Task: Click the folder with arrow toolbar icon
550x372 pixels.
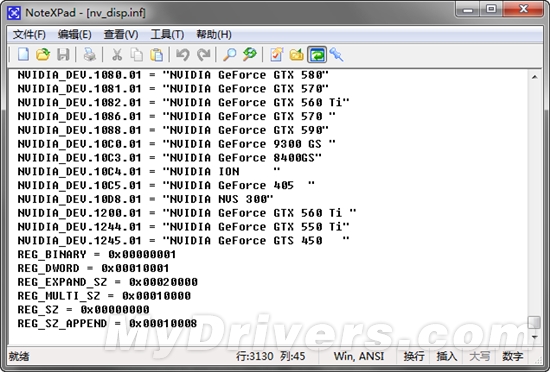Action: 296,55
